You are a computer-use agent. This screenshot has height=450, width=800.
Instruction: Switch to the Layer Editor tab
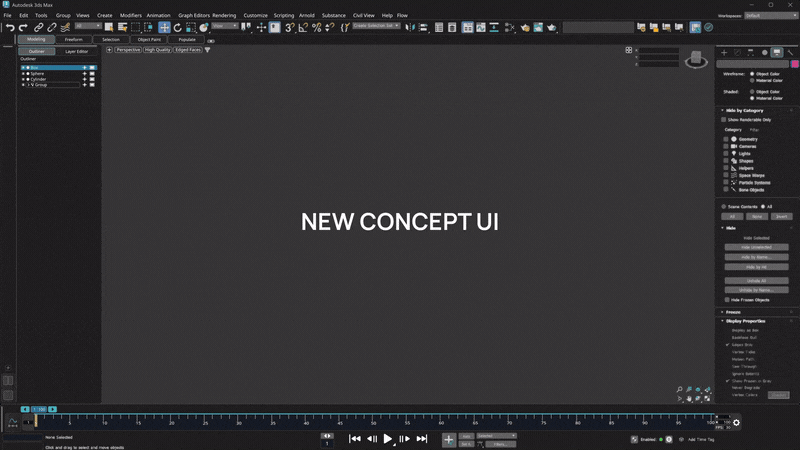point(77,52)
